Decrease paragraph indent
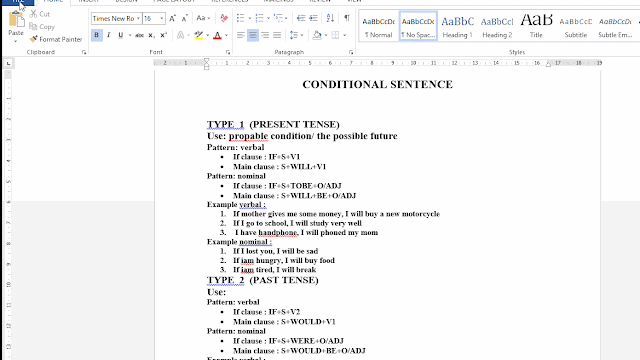 [301, 18]
